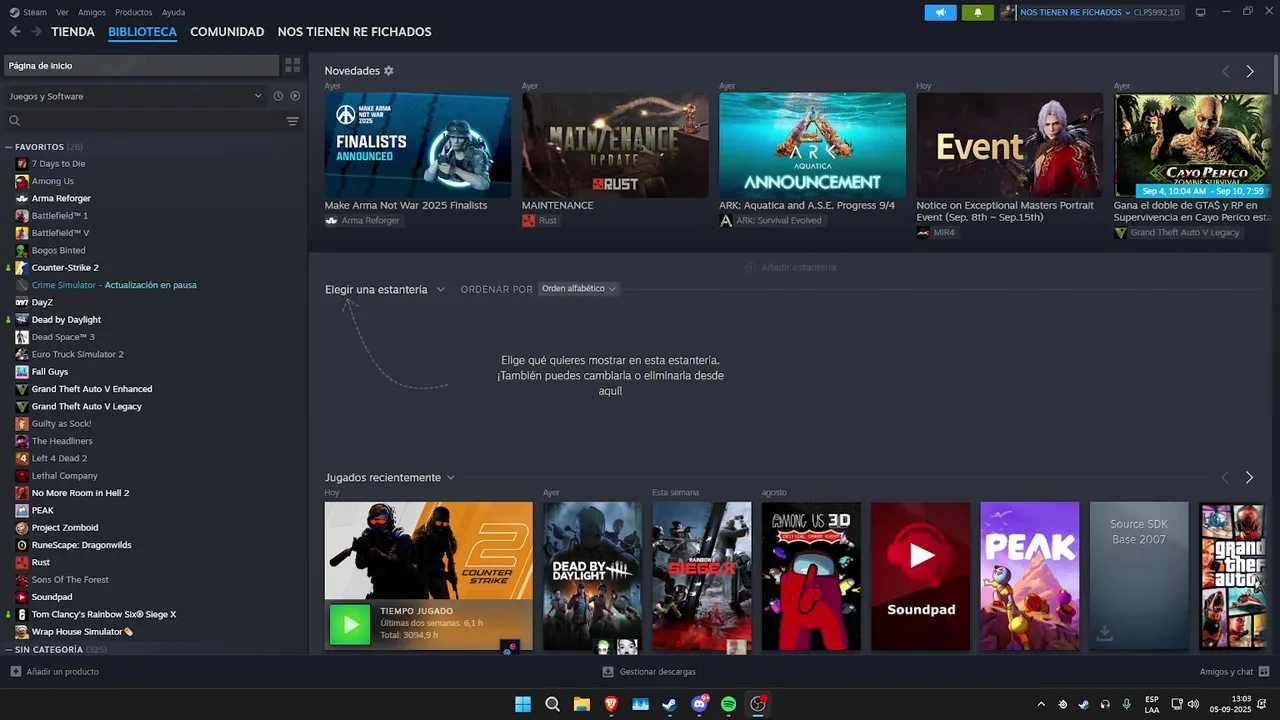Viewport: 1280px width, 720px height.
Task: Go to the COMUNIDAD tab
Action: coord(227,32)
